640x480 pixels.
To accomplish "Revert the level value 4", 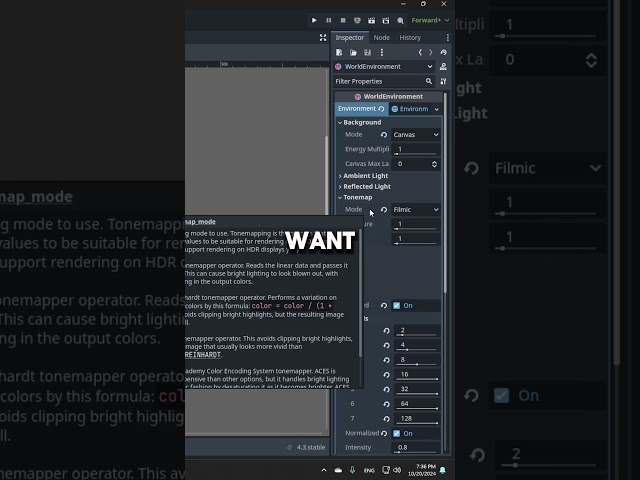I will point(386,345).
